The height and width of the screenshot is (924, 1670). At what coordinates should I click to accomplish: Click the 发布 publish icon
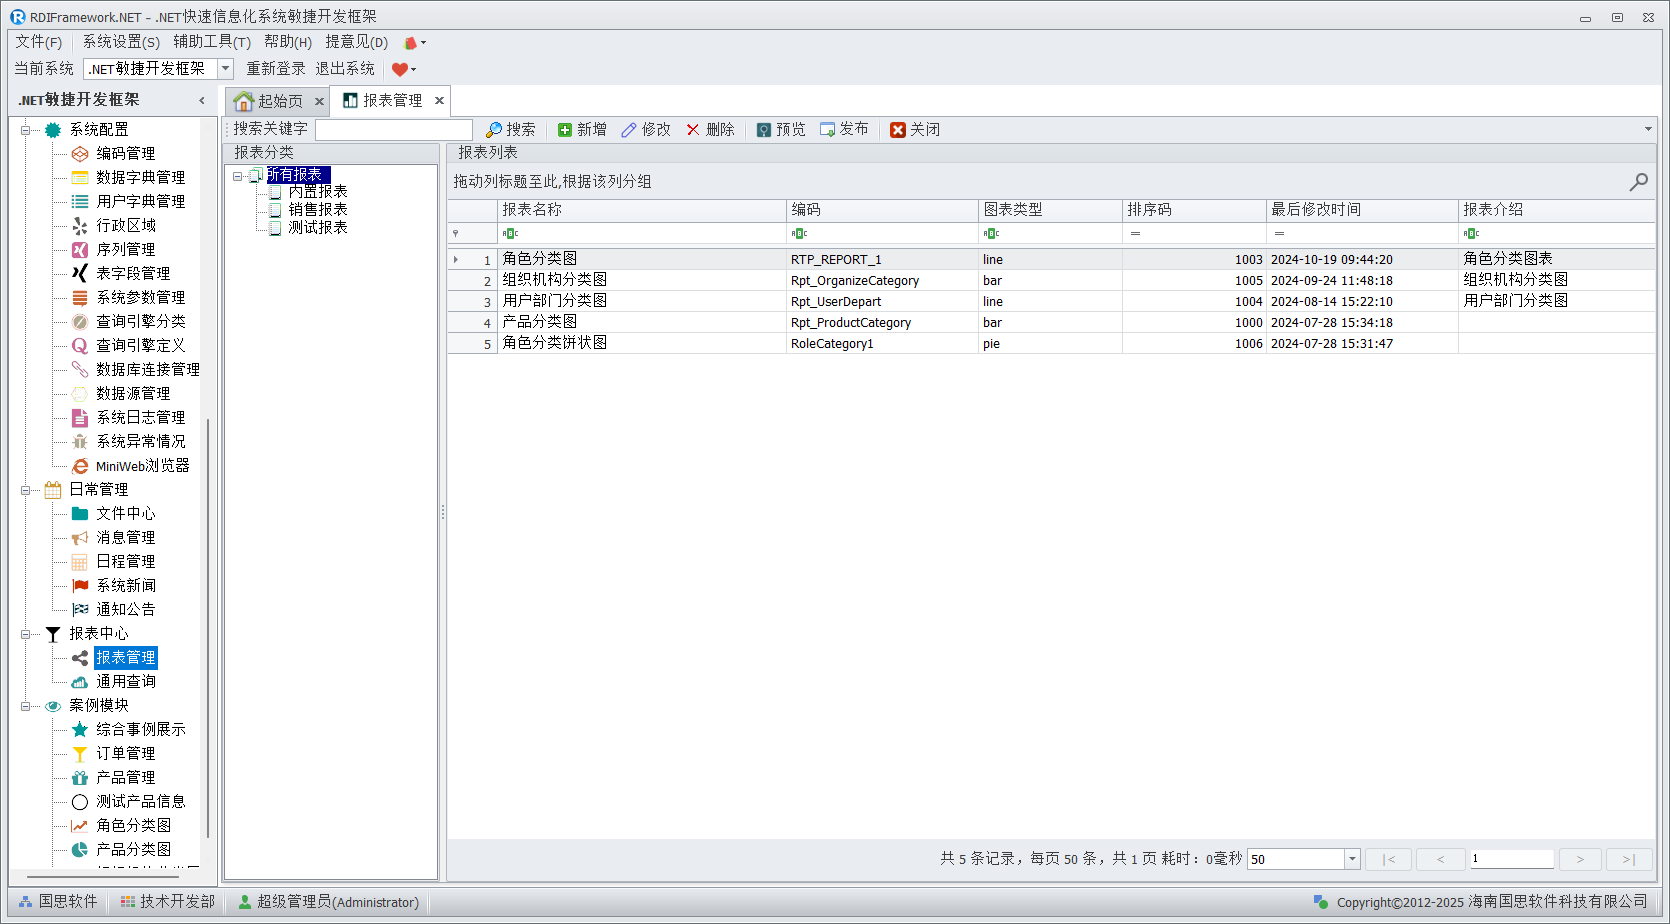pyautogui.click(x=828, y=130)
